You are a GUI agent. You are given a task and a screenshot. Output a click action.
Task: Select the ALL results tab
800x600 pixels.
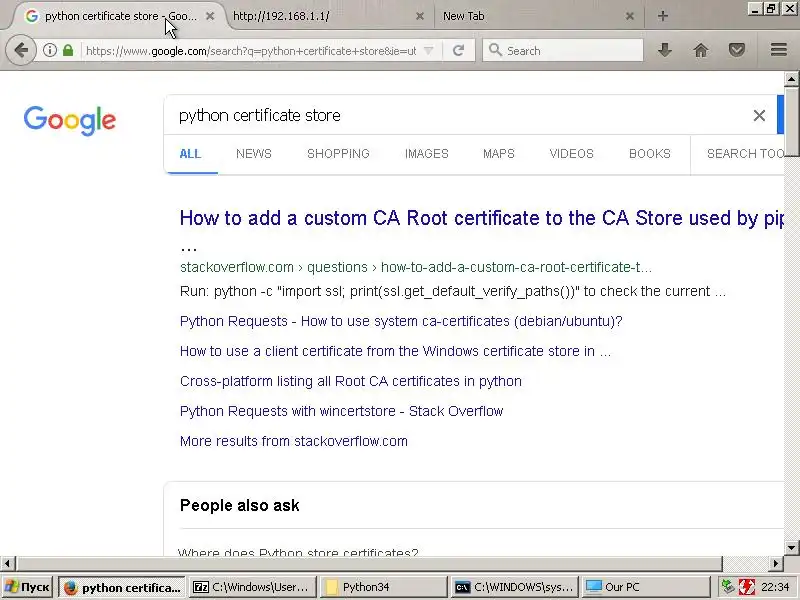[x=190, y=154]
